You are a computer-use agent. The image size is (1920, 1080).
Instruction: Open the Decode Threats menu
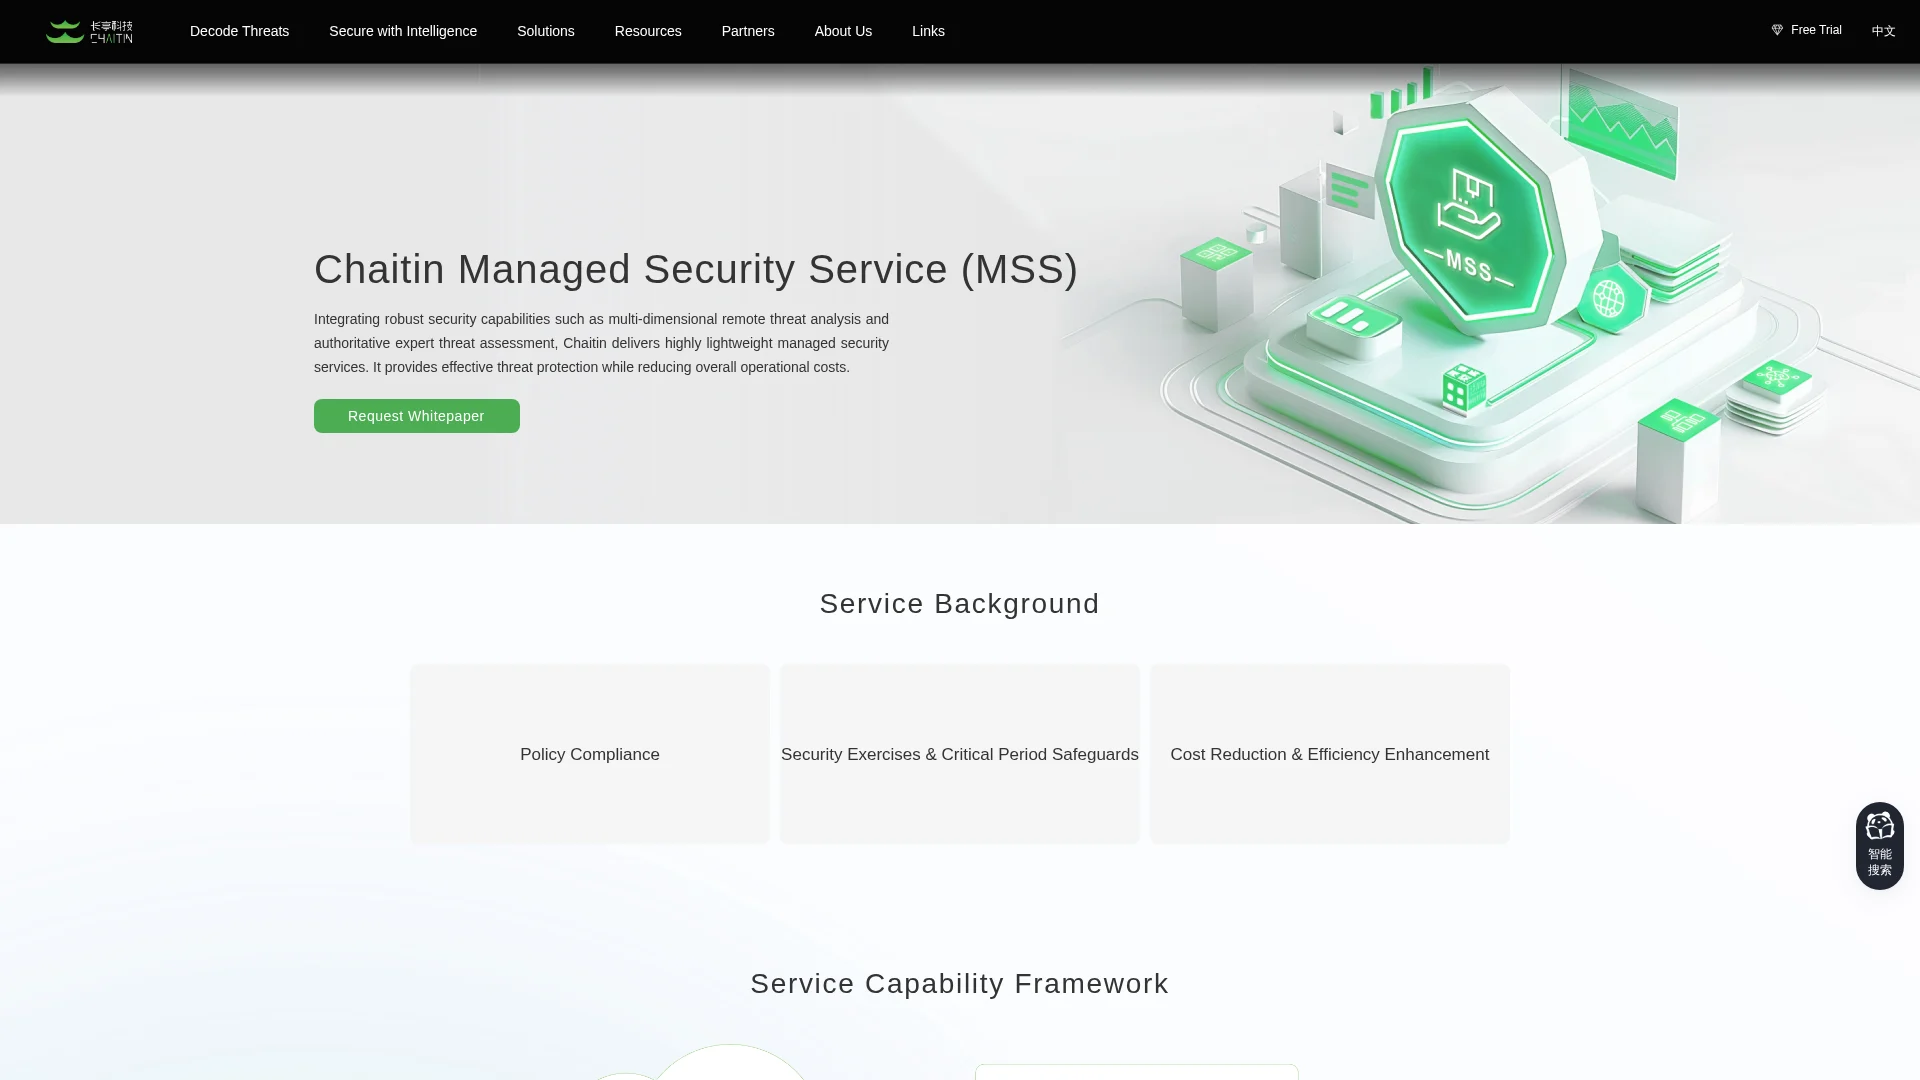pos(239,31)
